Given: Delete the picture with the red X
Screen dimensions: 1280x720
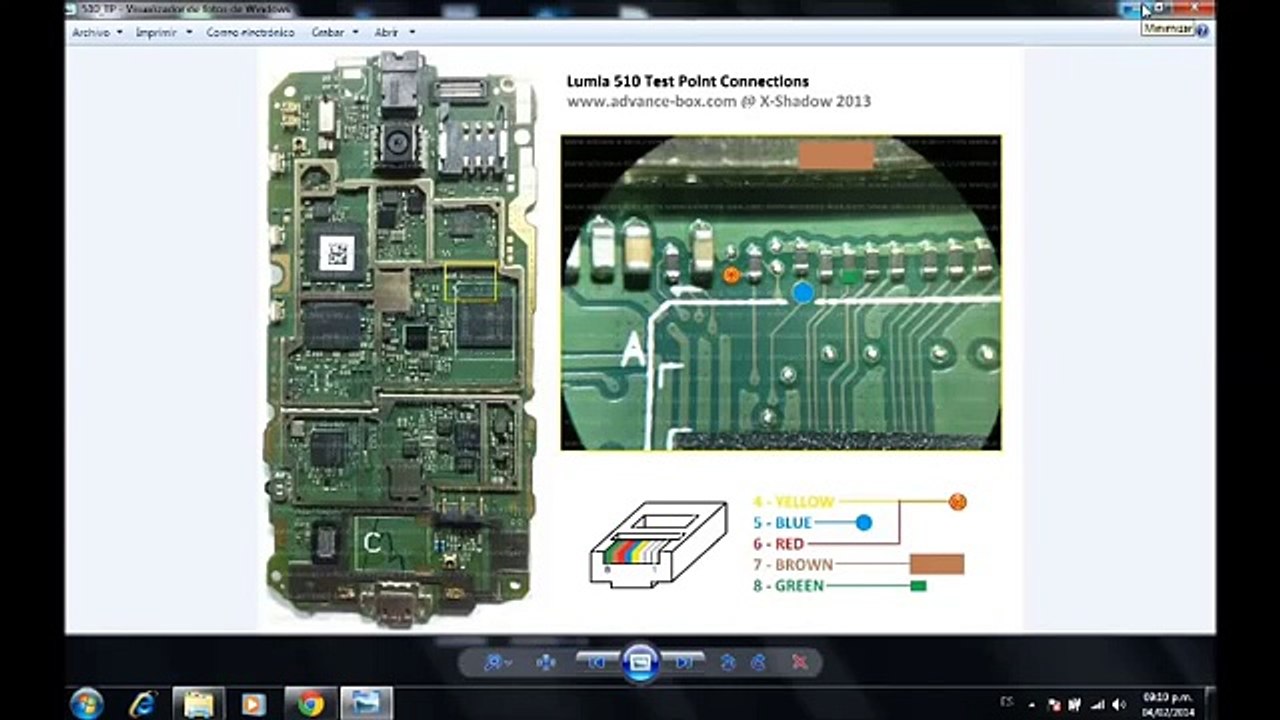Looking at the screenshot, I should coord(800,662).
